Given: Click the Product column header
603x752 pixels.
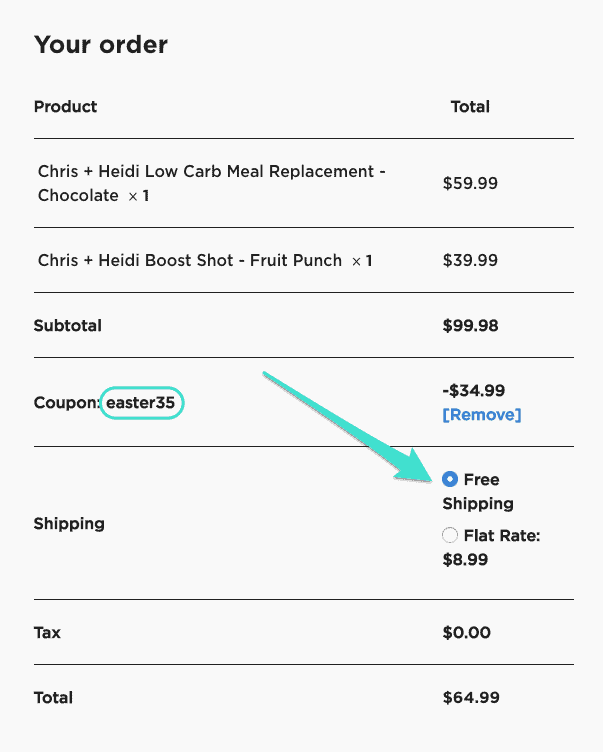Looking at the screenshot, I should pyautogui.click(x=66, y=107).
